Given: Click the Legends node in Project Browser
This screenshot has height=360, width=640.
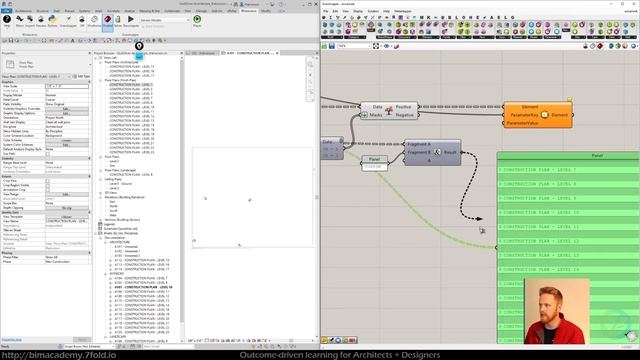Looking at the screenshot, I should (x=109, y=224).
